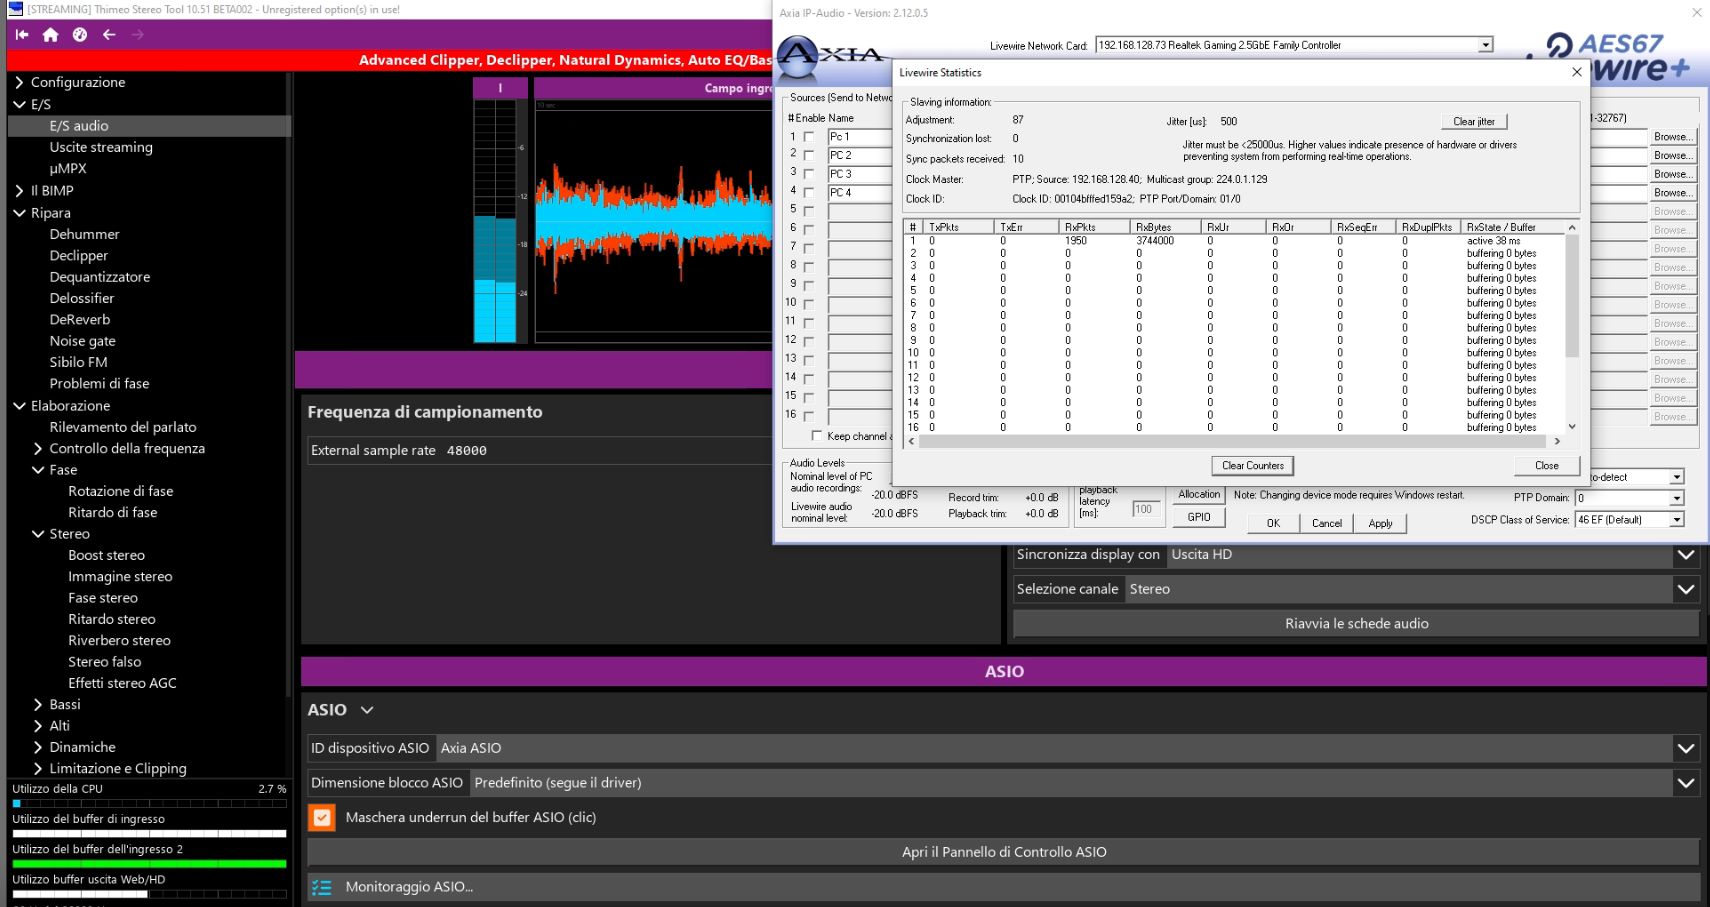
Task: Expand the Bassi section
Action: coord(38,704)
